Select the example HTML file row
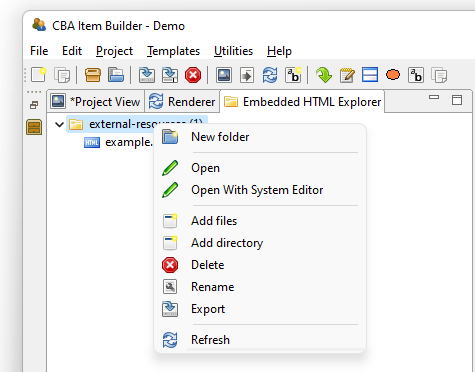This screenshot has width=475, height=372. 118,142
